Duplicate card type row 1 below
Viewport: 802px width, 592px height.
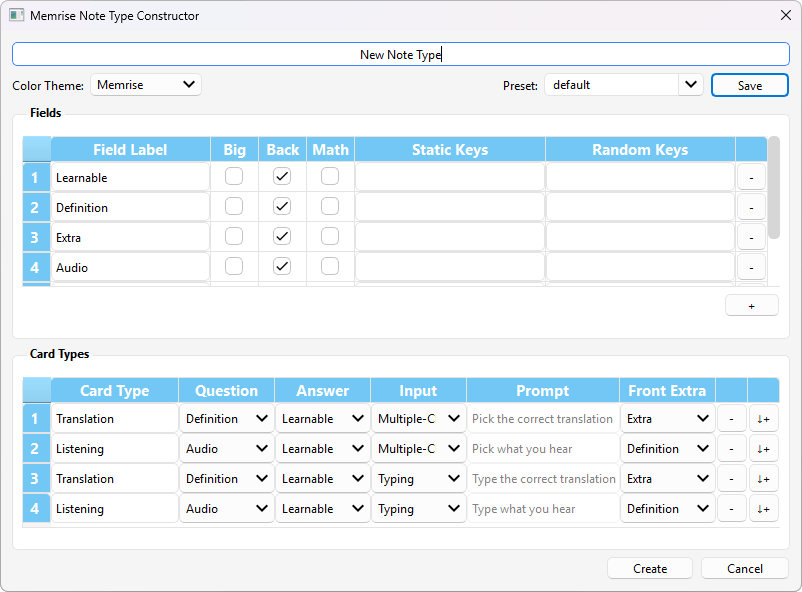click(x=764, y=419)
